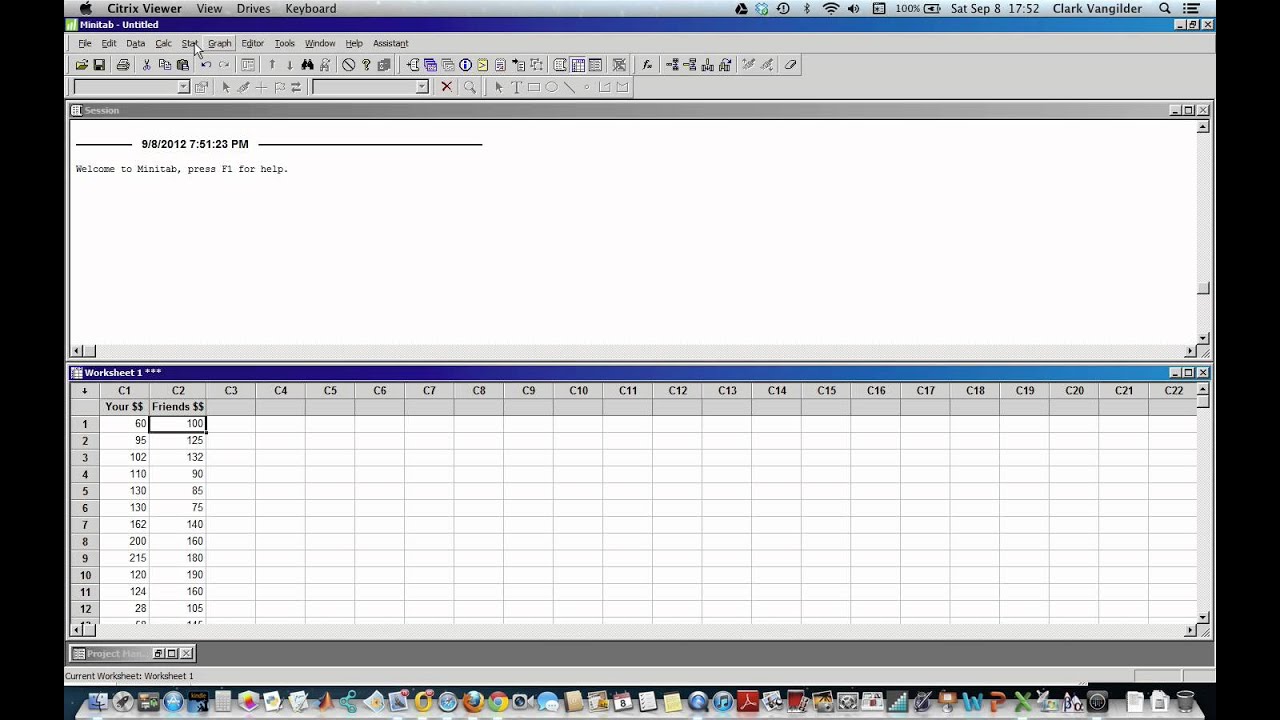This screenshot has height=720, width=1280.
Task: Print using the printer toolbar icon
Action: coord(123,65)
